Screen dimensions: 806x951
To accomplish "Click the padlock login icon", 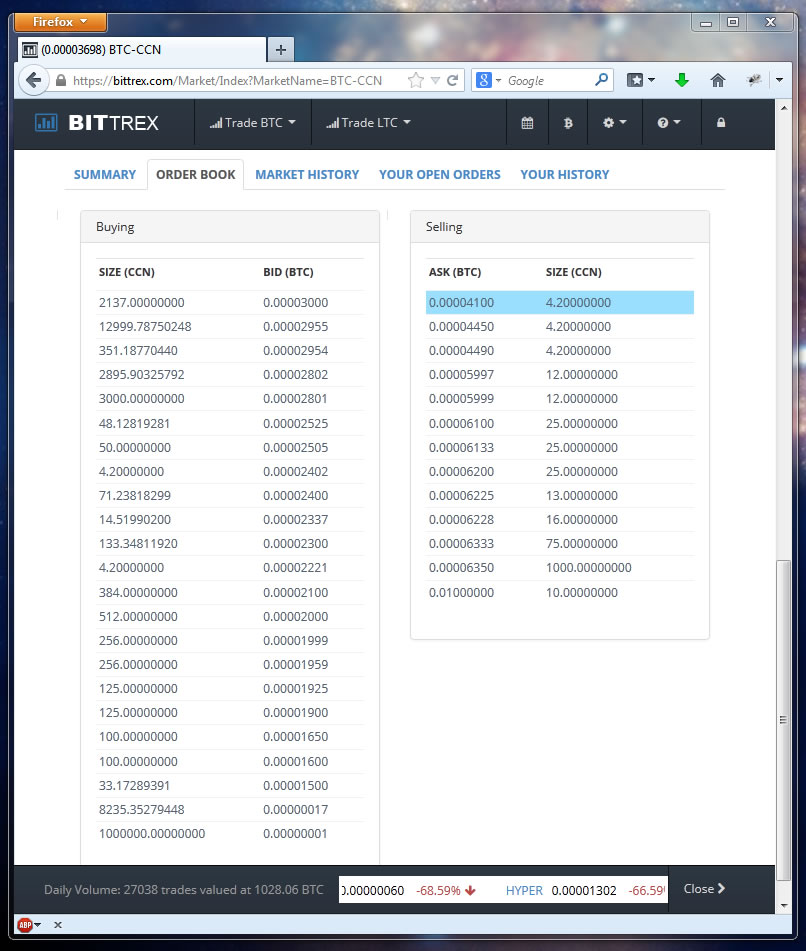I will 720,123.
